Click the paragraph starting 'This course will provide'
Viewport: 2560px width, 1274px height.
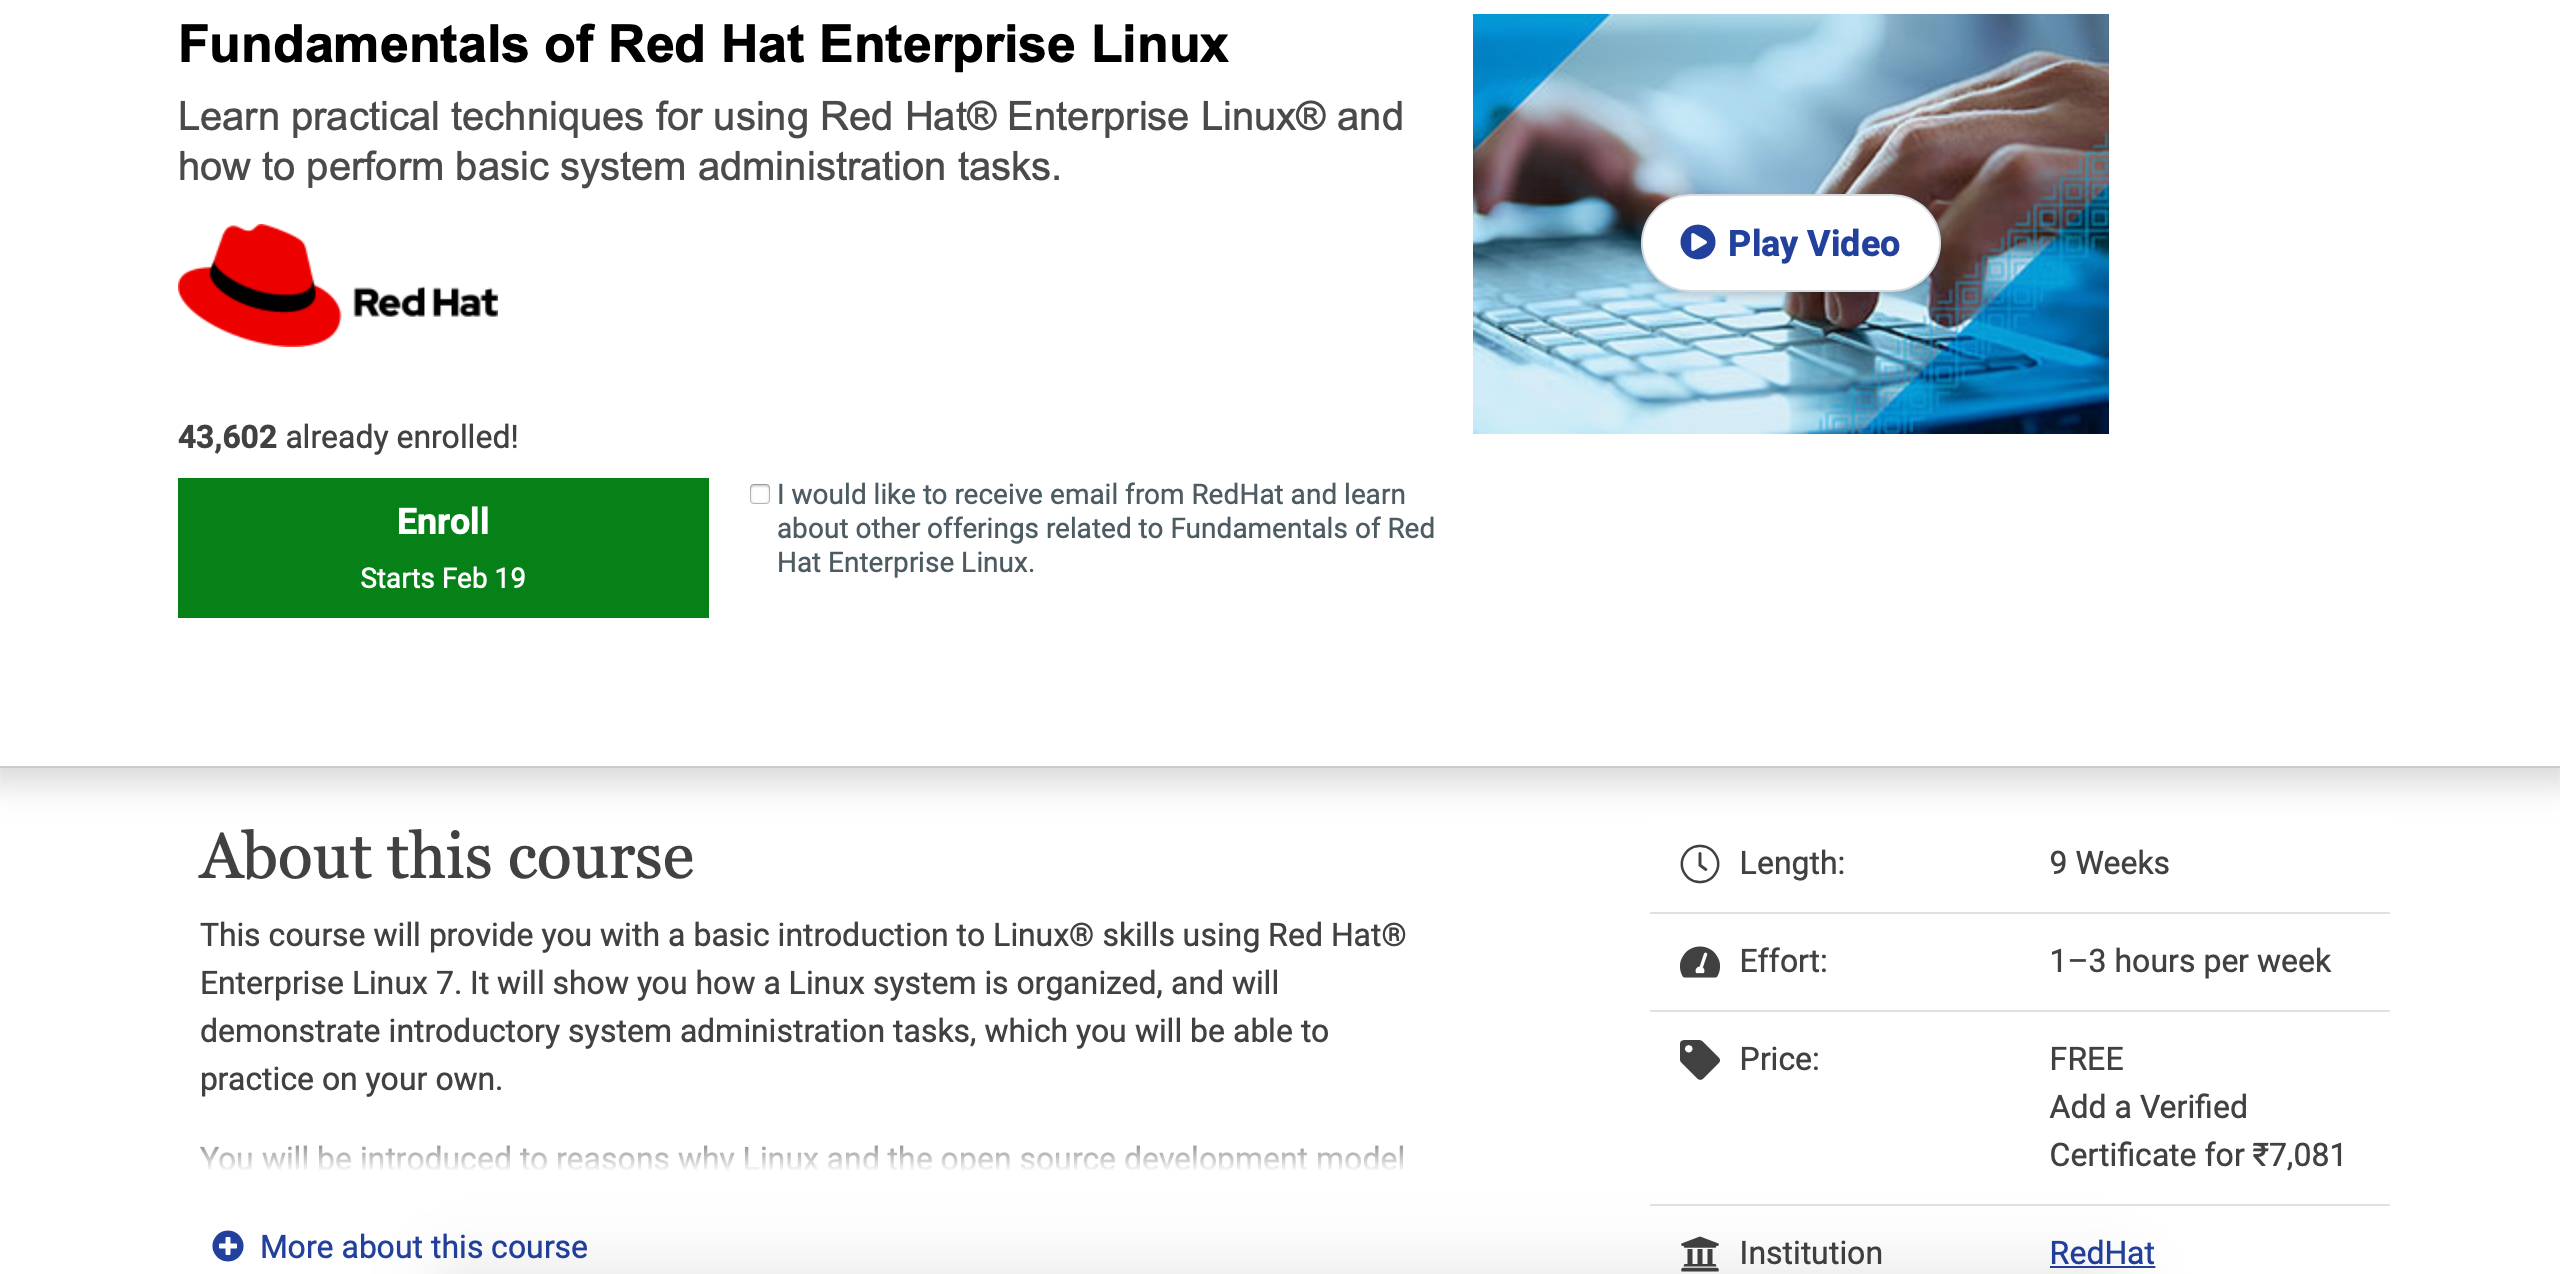[x=803, y=1007]
